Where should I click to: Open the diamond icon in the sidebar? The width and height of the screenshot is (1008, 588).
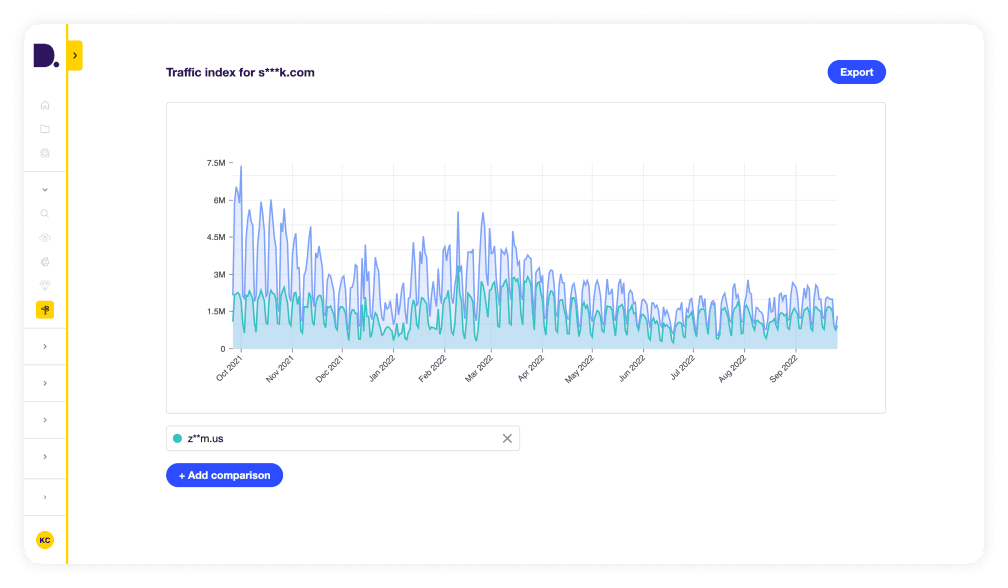pos(45,285)
